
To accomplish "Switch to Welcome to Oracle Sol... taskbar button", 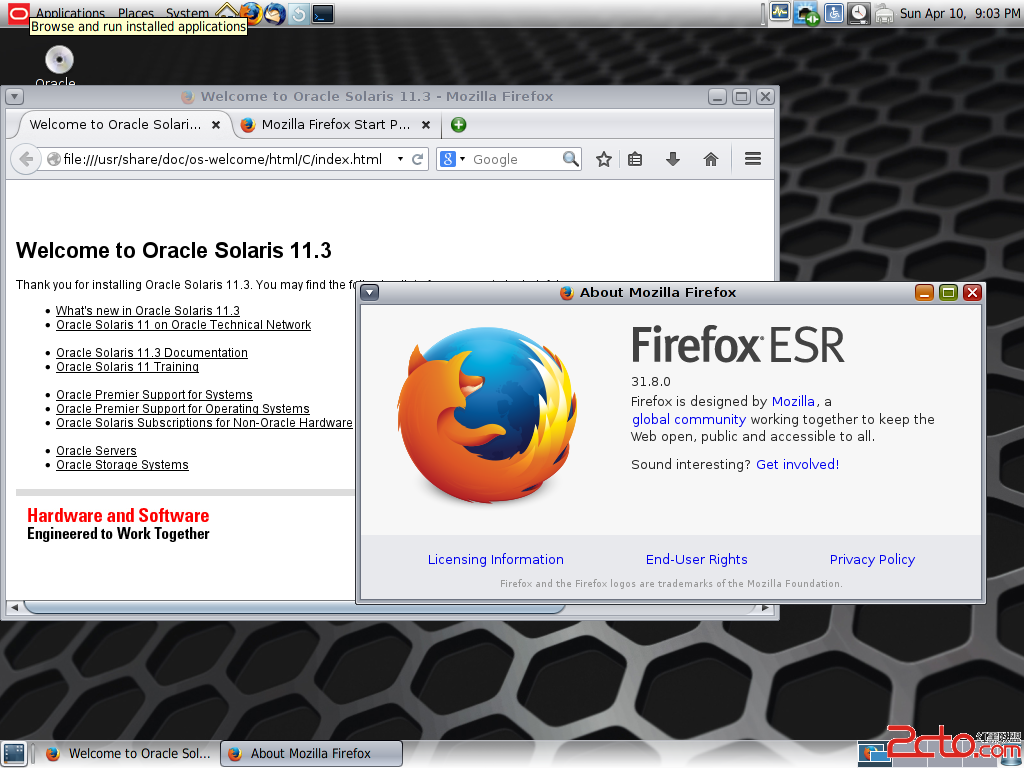I will pyautogui.click(x=128, y=754).
